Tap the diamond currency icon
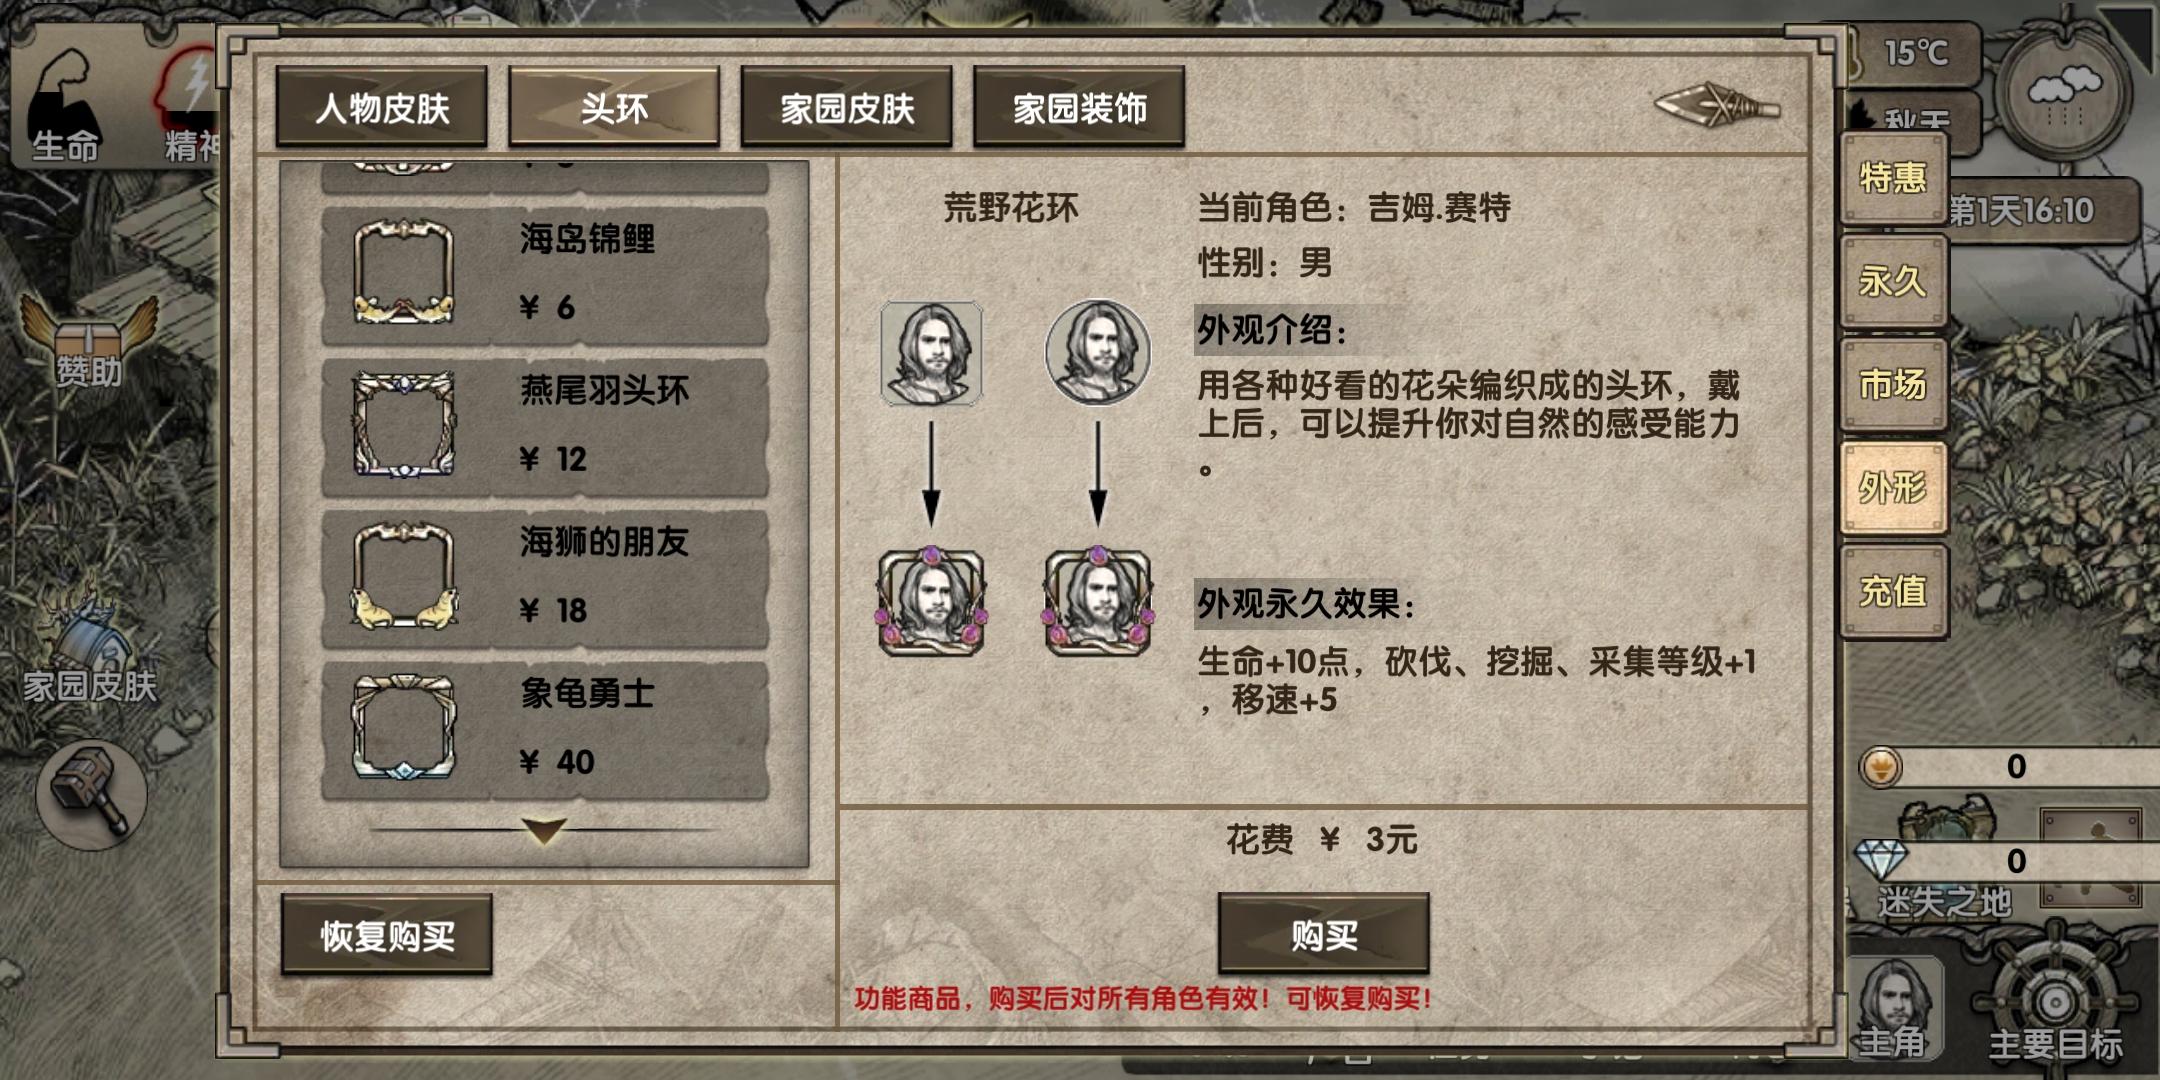This screenshot has width=2160, height=1080. 1880,860
